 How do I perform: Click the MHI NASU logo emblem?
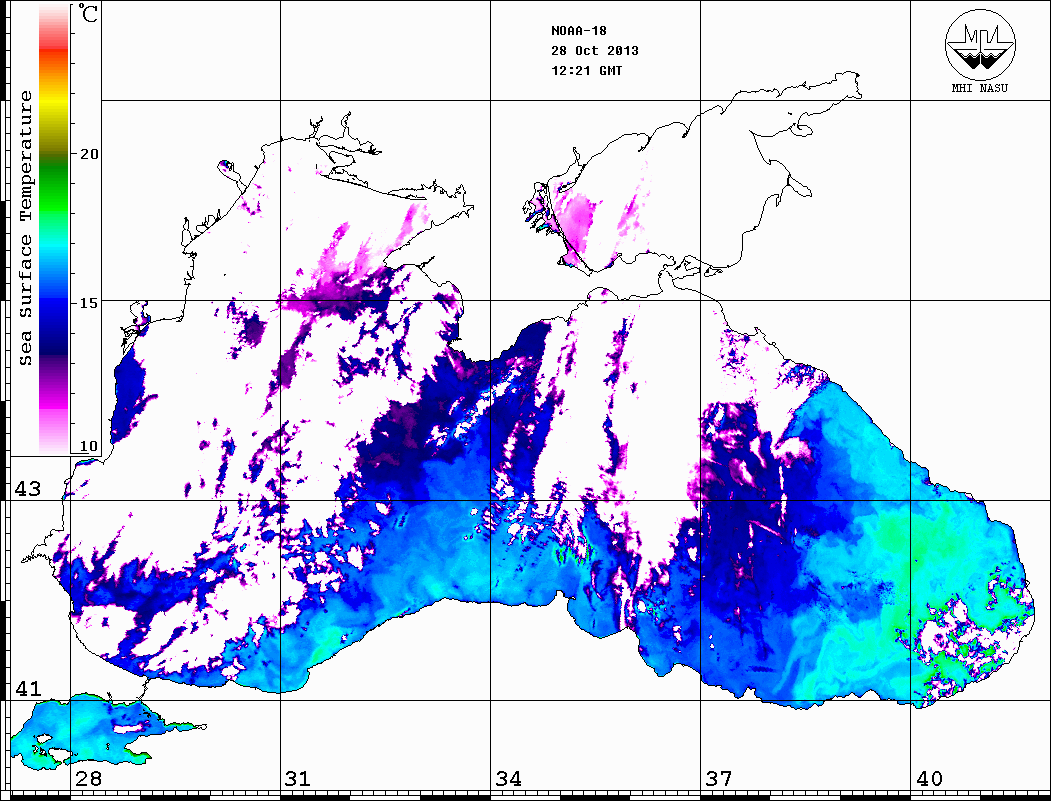pyautogui.click(x=980, y=44)
